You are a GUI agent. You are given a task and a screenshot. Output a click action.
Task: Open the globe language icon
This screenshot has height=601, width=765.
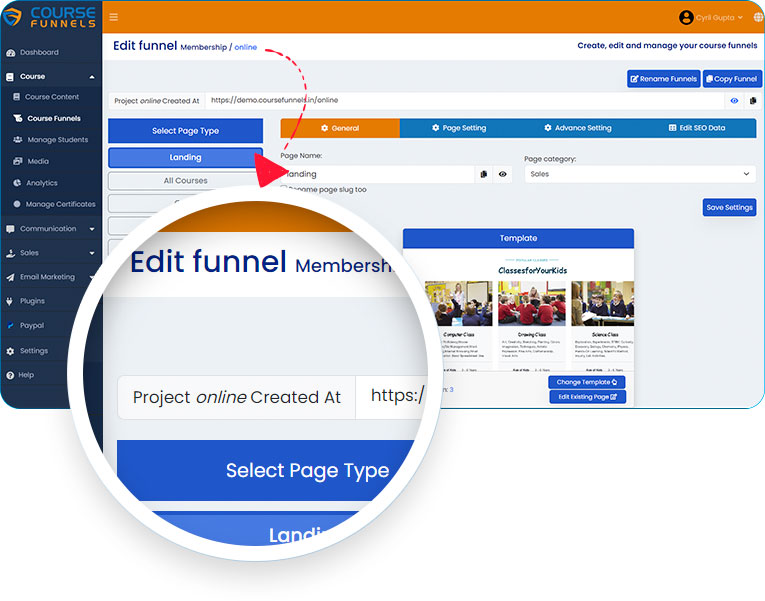pos(758,18)
